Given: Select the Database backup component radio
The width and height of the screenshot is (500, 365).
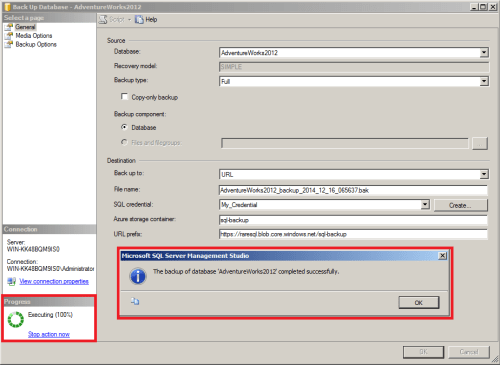Looking at the screenshot, I should pos(124,127).
